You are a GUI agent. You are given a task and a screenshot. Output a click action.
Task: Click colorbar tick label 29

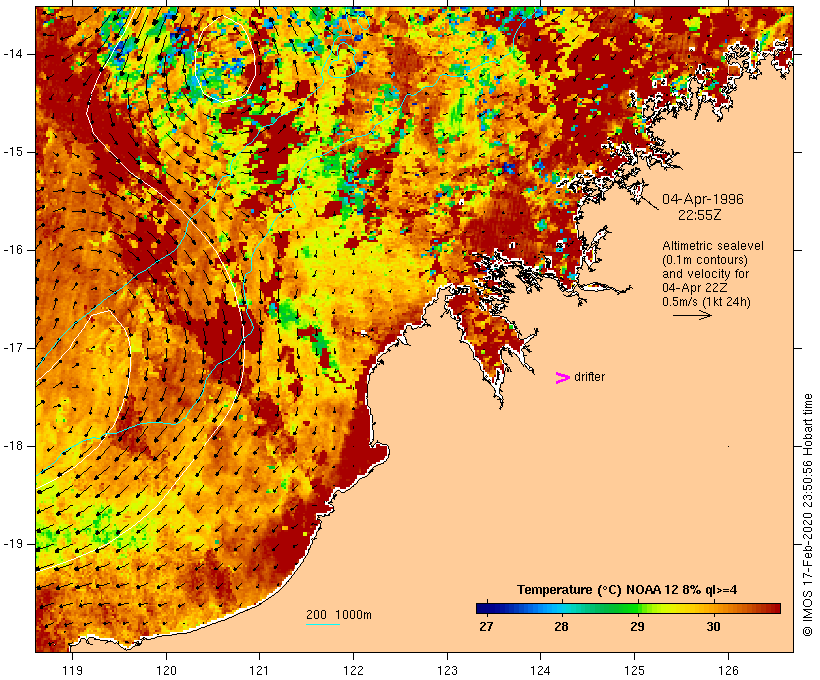tap(637, 627)
